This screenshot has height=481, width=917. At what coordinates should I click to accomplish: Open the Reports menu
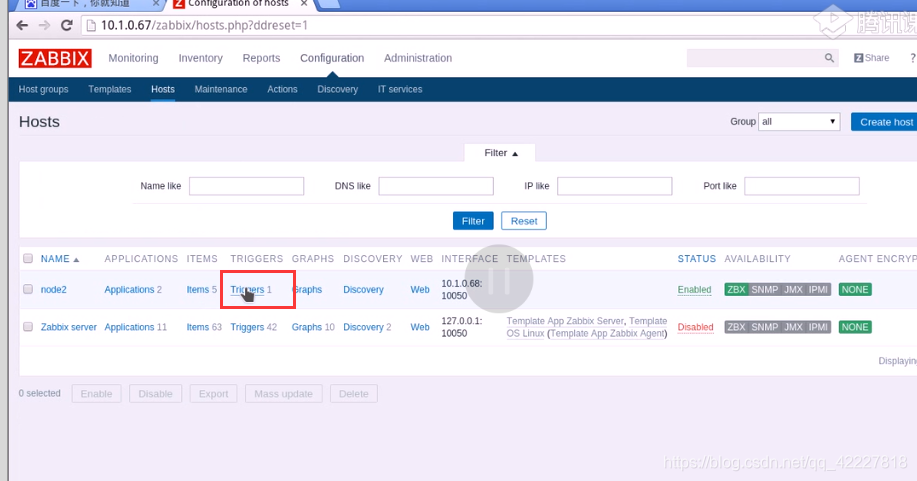[x=261, y=58]
